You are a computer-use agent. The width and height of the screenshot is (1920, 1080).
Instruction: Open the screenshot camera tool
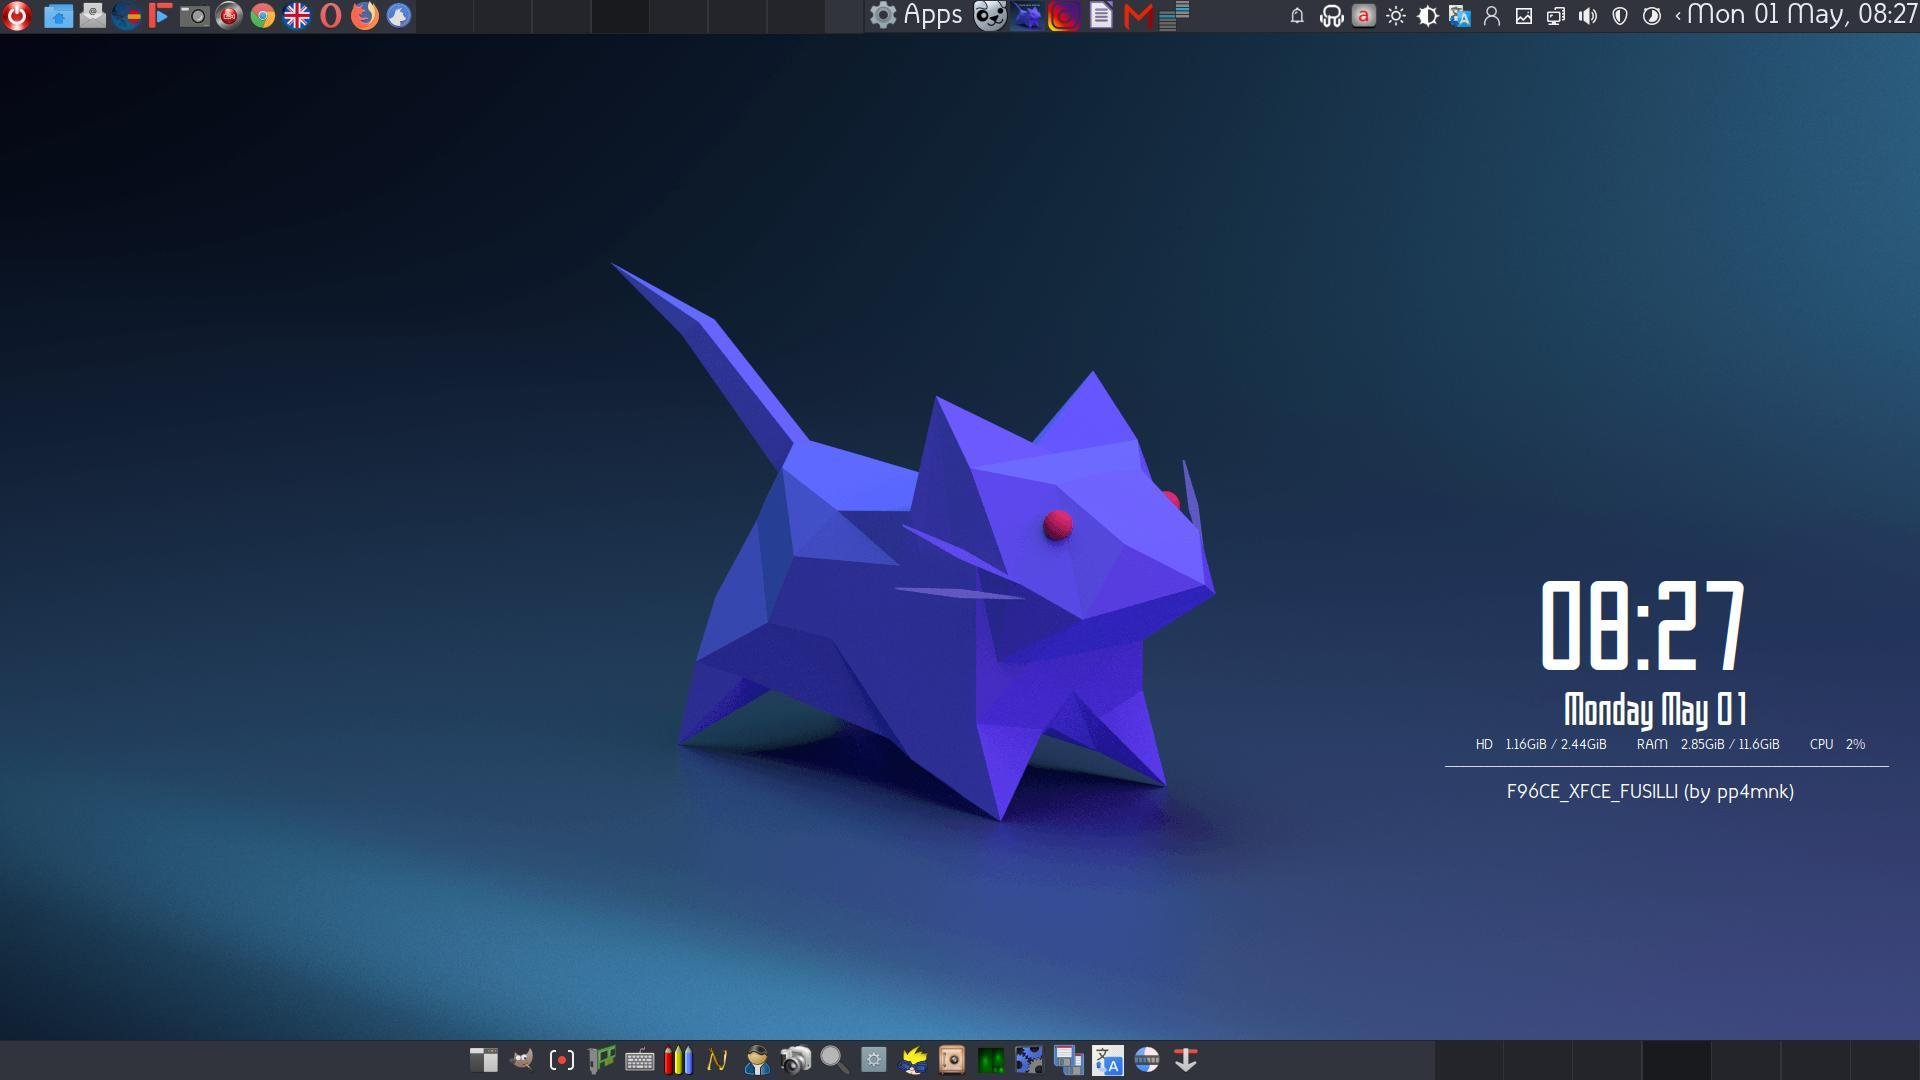click(195, 16)
